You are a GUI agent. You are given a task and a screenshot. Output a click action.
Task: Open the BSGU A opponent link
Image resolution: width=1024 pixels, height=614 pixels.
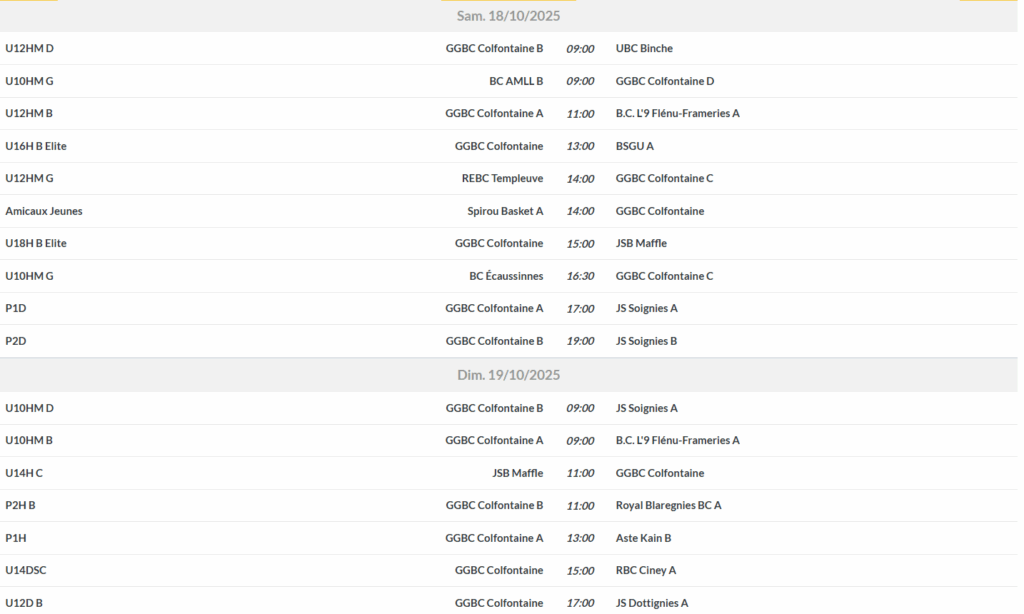(634, 146)
